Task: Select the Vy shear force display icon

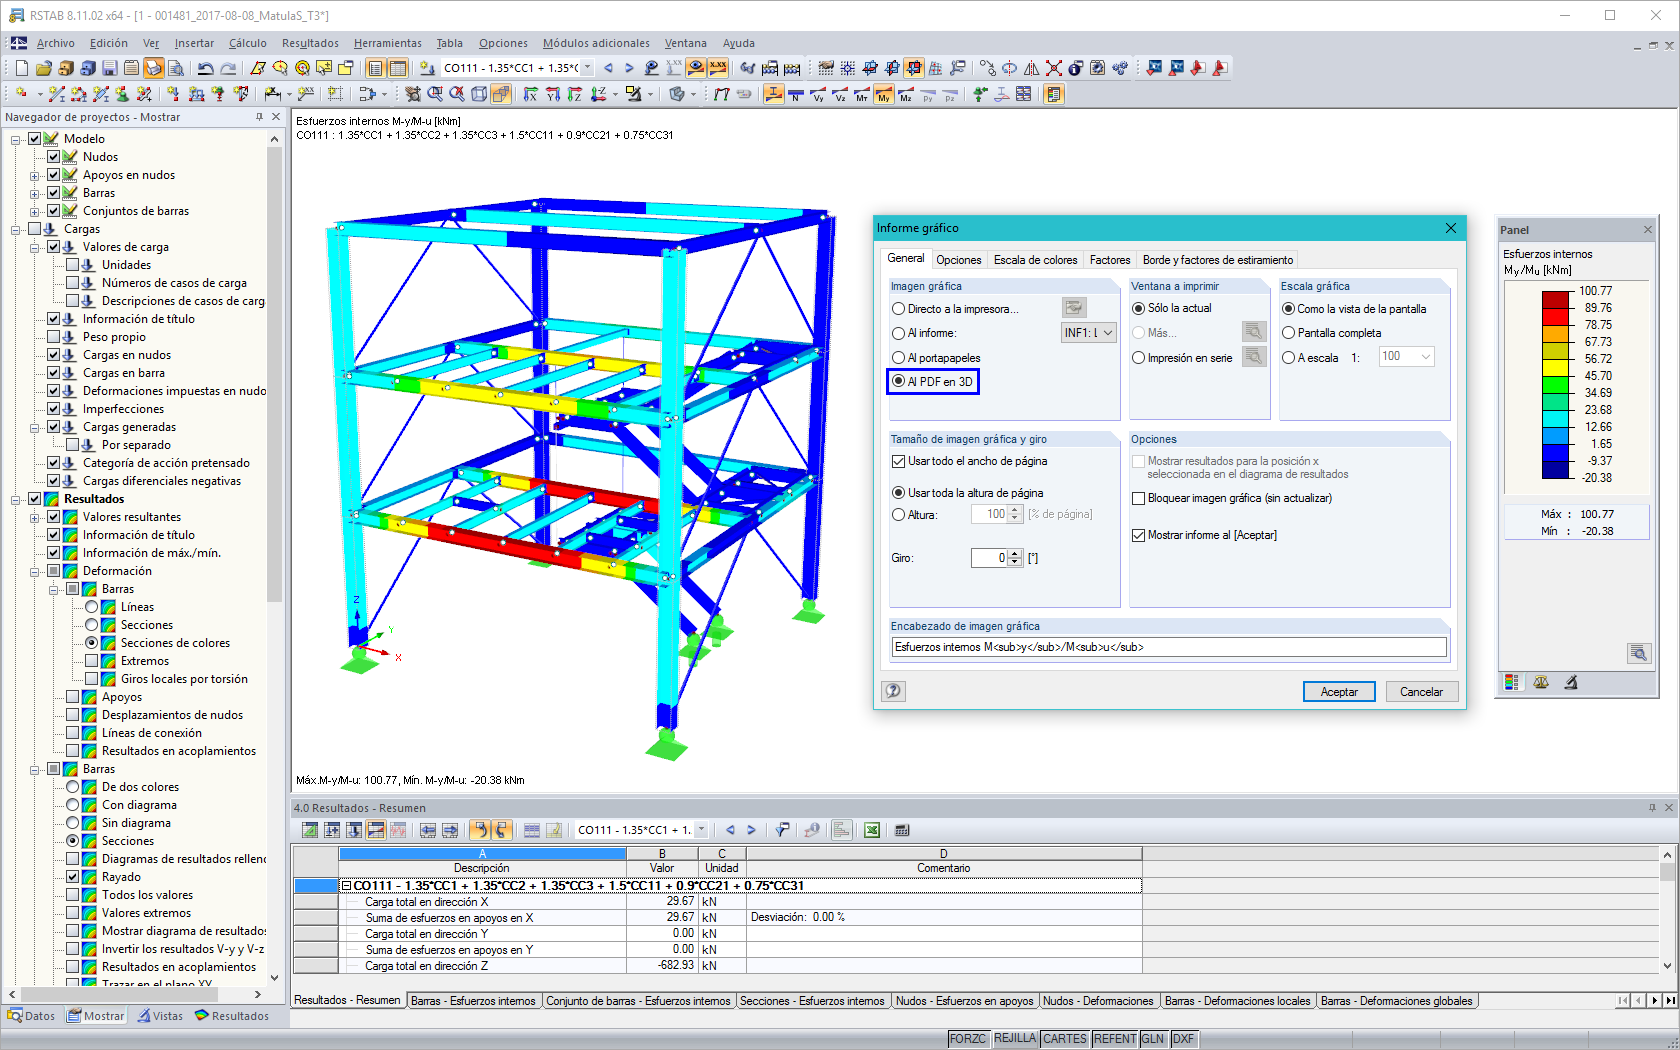Action: pos(818,94)
